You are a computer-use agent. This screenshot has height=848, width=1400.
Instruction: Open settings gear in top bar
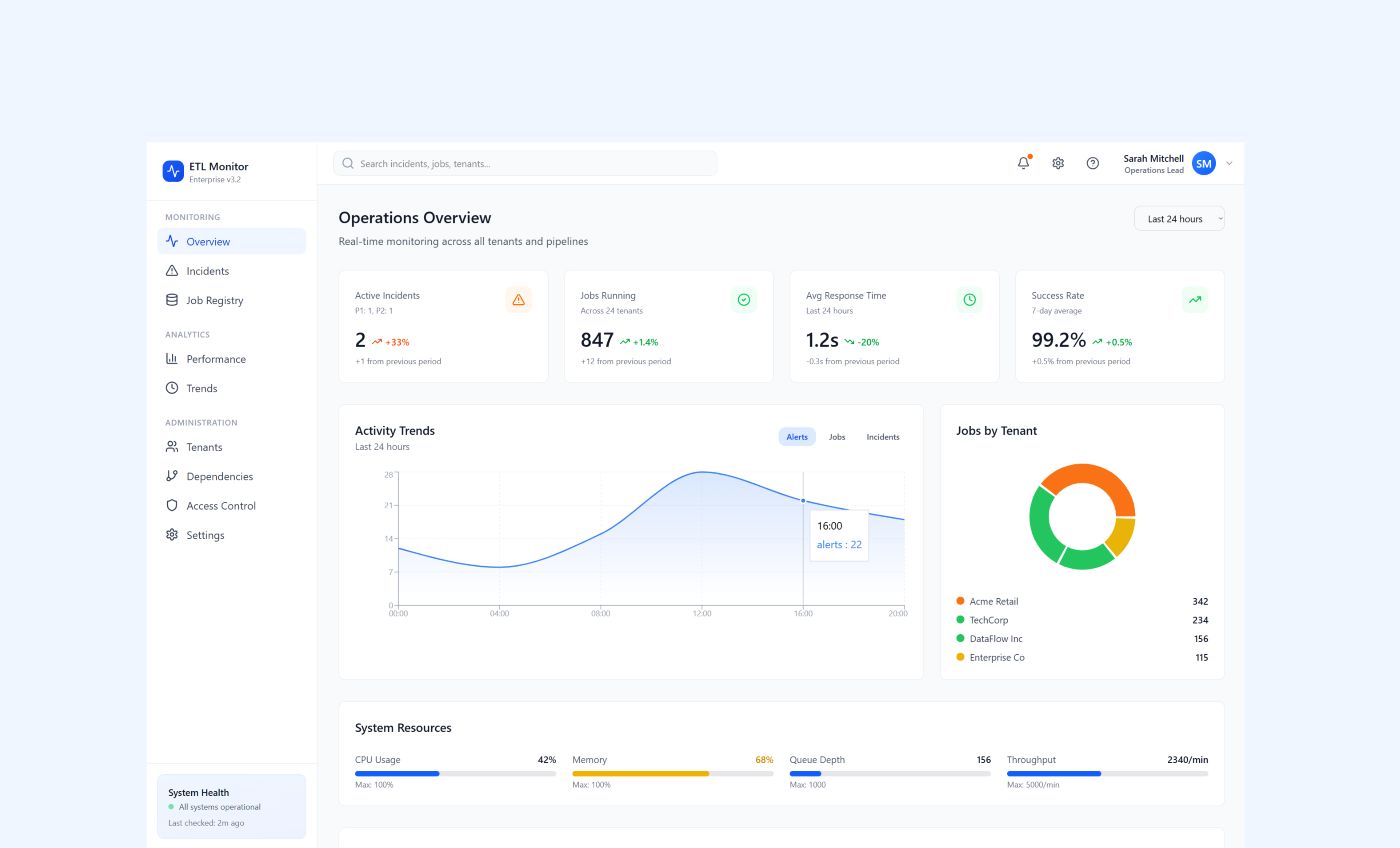click(1058, 163)
